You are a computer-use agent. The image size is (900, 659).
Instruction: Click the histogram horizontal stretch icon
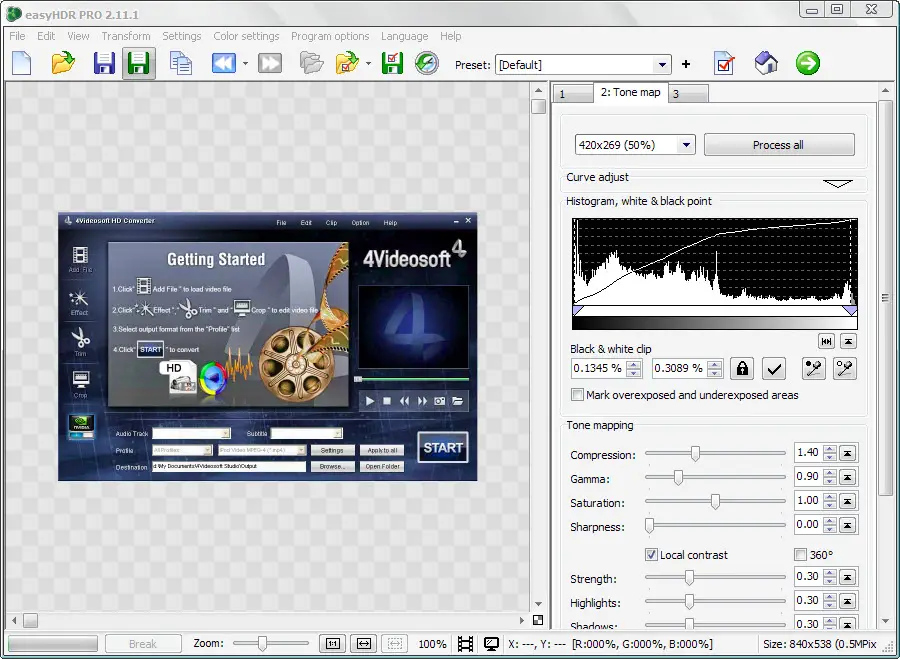[826, 341]
